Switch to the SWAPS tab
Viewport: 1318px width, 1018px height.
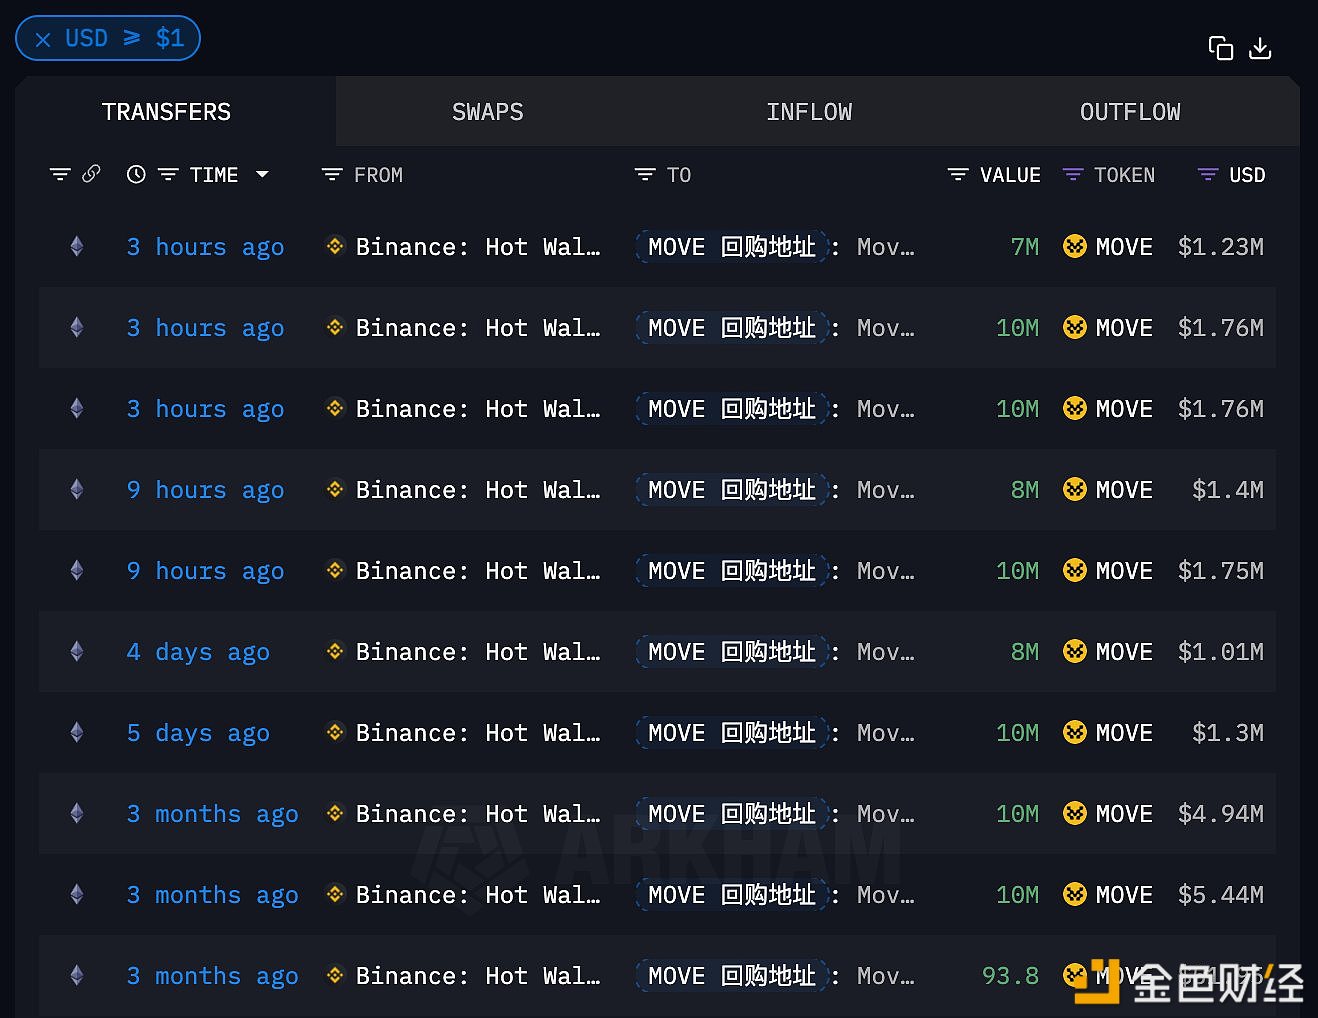[487, 111]
